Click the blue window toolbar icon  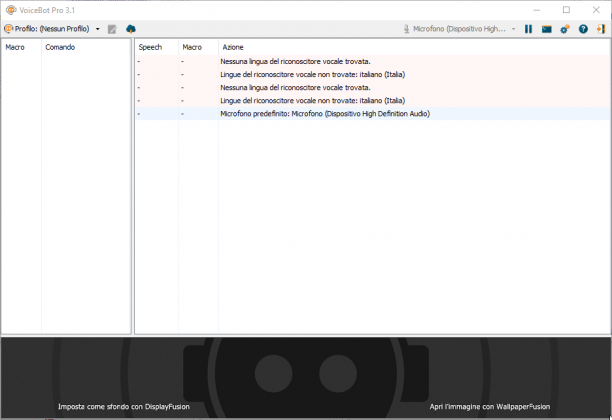[546, 29]
